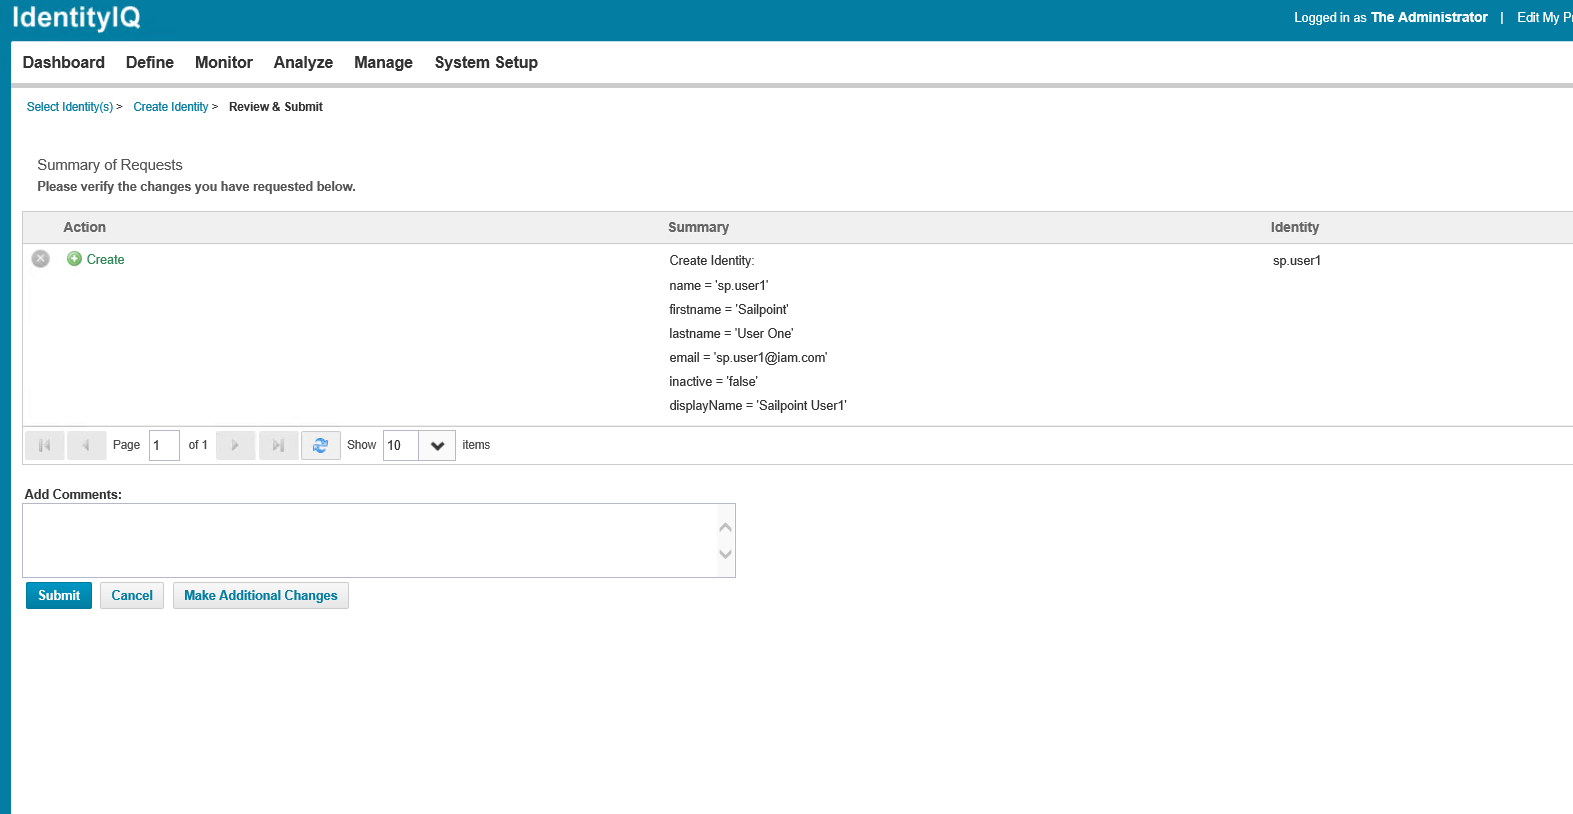The image size is (1573, 814).
Task: Click the Action column header
Action: click(85, 227)
